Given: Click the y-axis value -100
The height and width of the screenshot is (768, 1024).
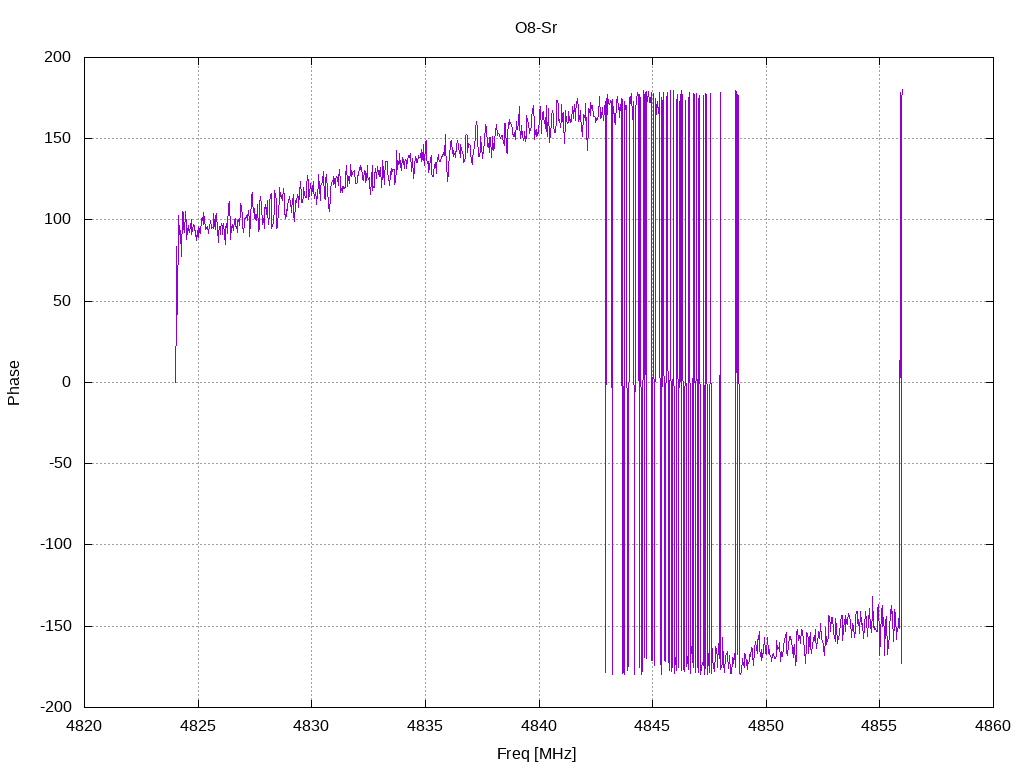Looking at the screenshot, I should coord(56,544).
